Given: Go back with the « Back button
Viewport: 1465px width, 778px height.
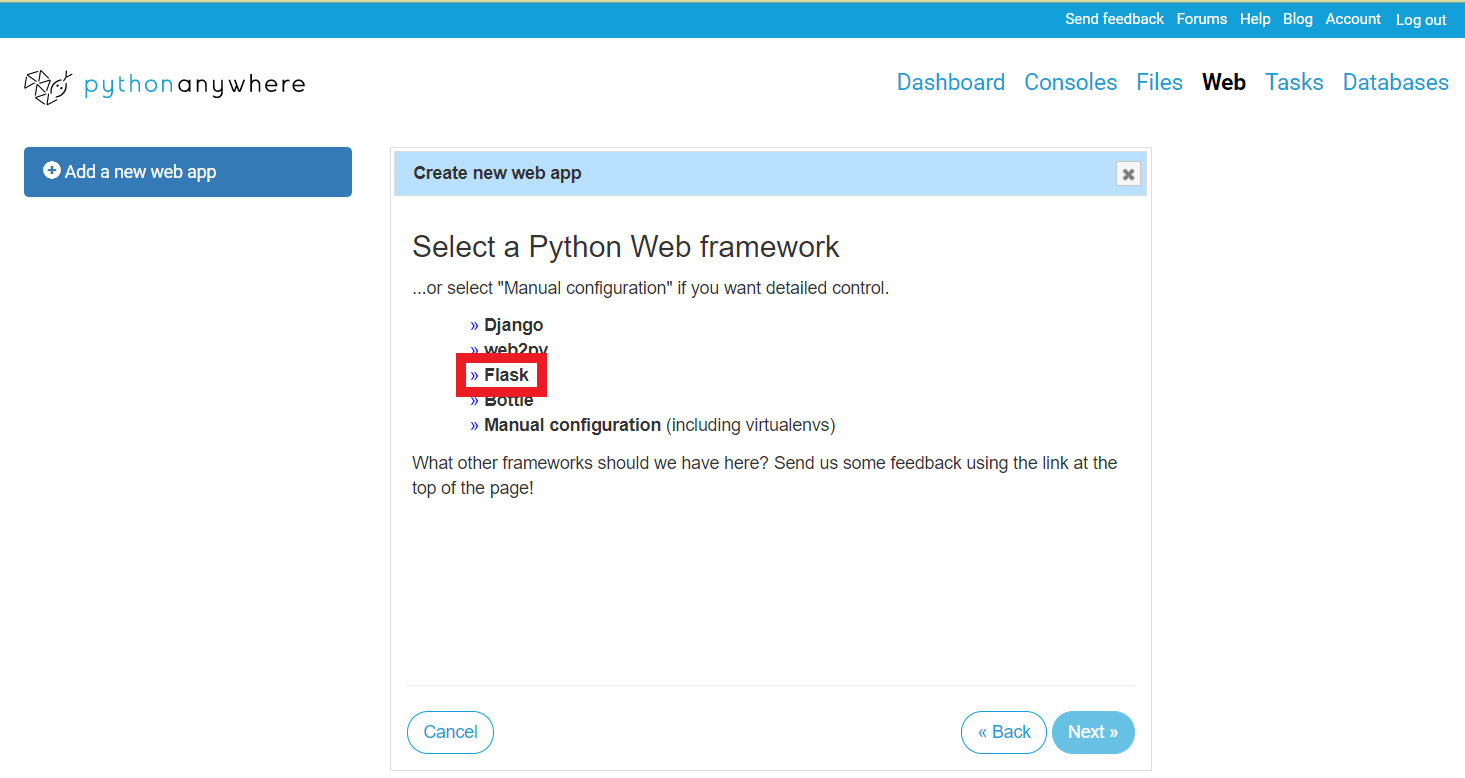Looking at the screenshot, I should [x=1004, y=732].
